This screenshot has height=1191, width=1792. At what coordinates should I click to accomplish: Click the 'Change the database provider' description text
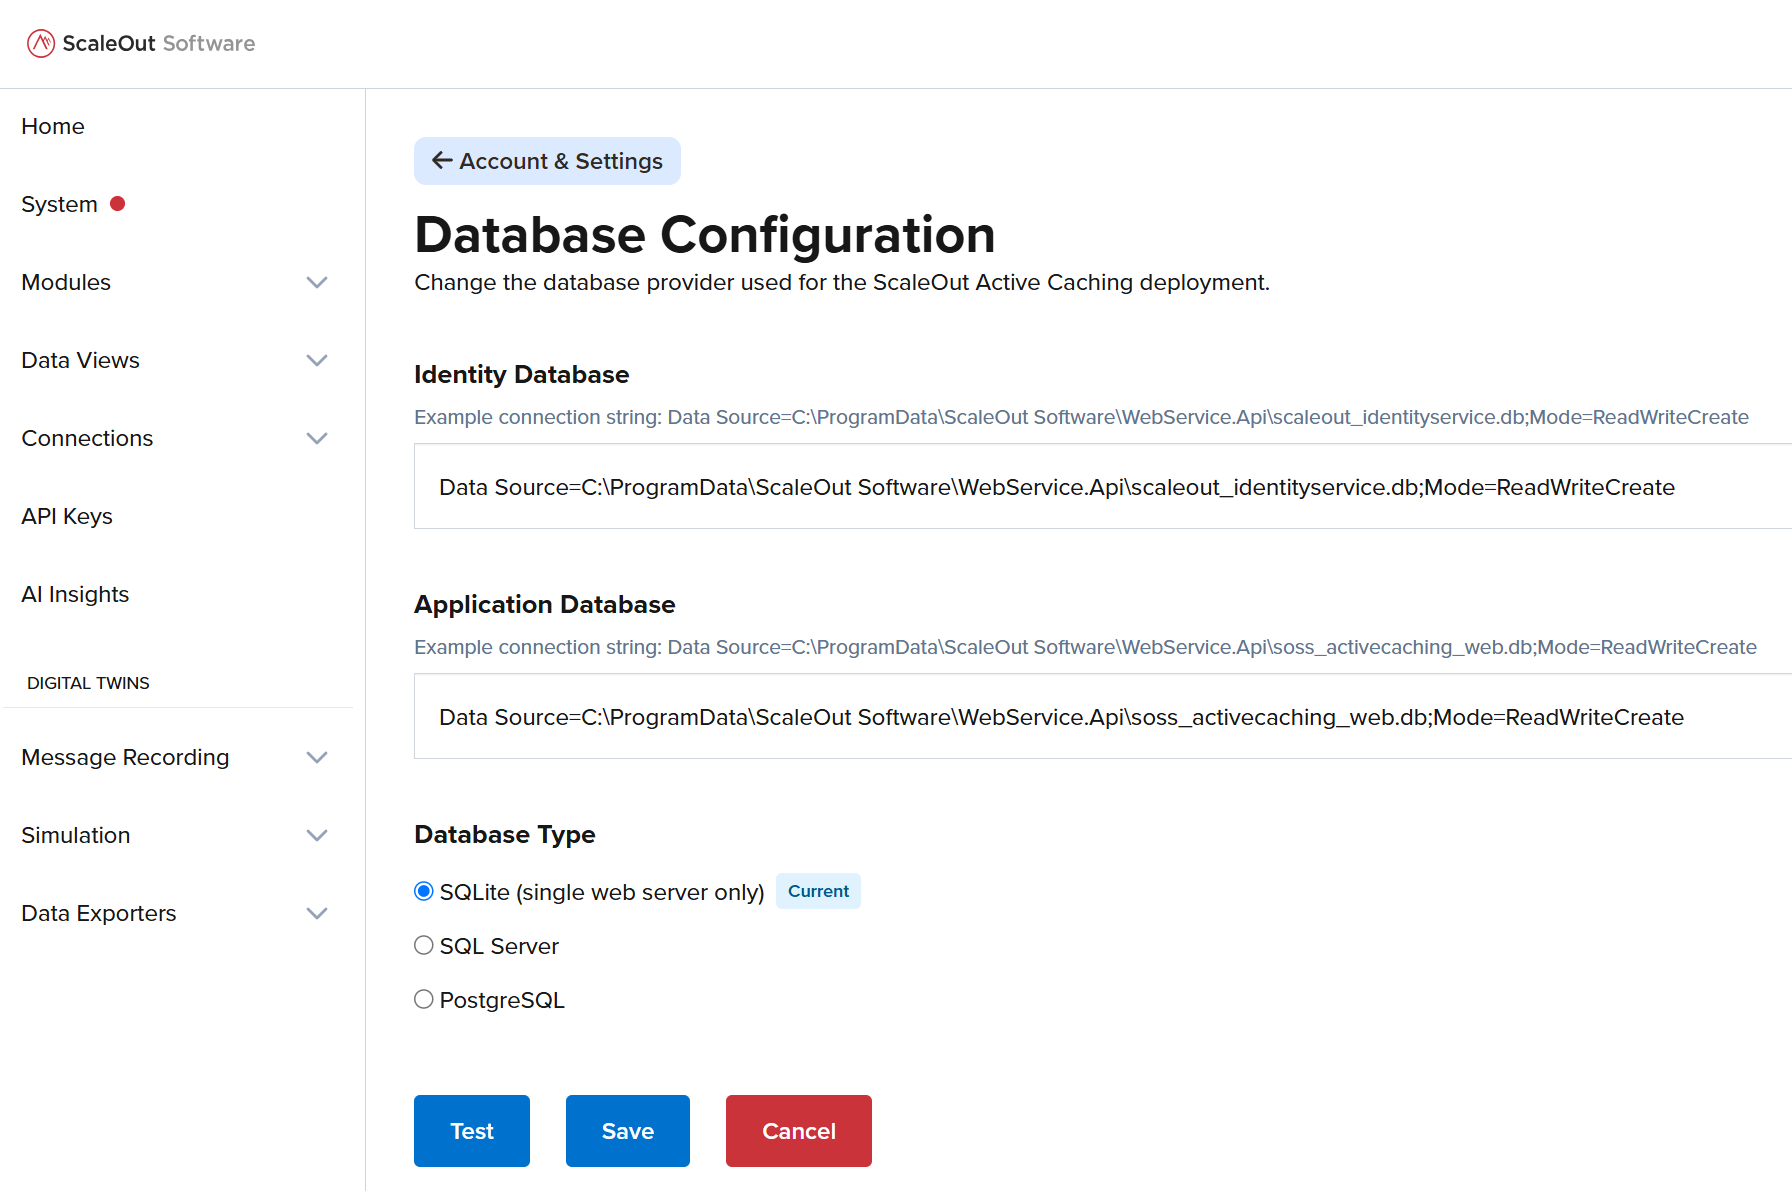pos(842,282)
